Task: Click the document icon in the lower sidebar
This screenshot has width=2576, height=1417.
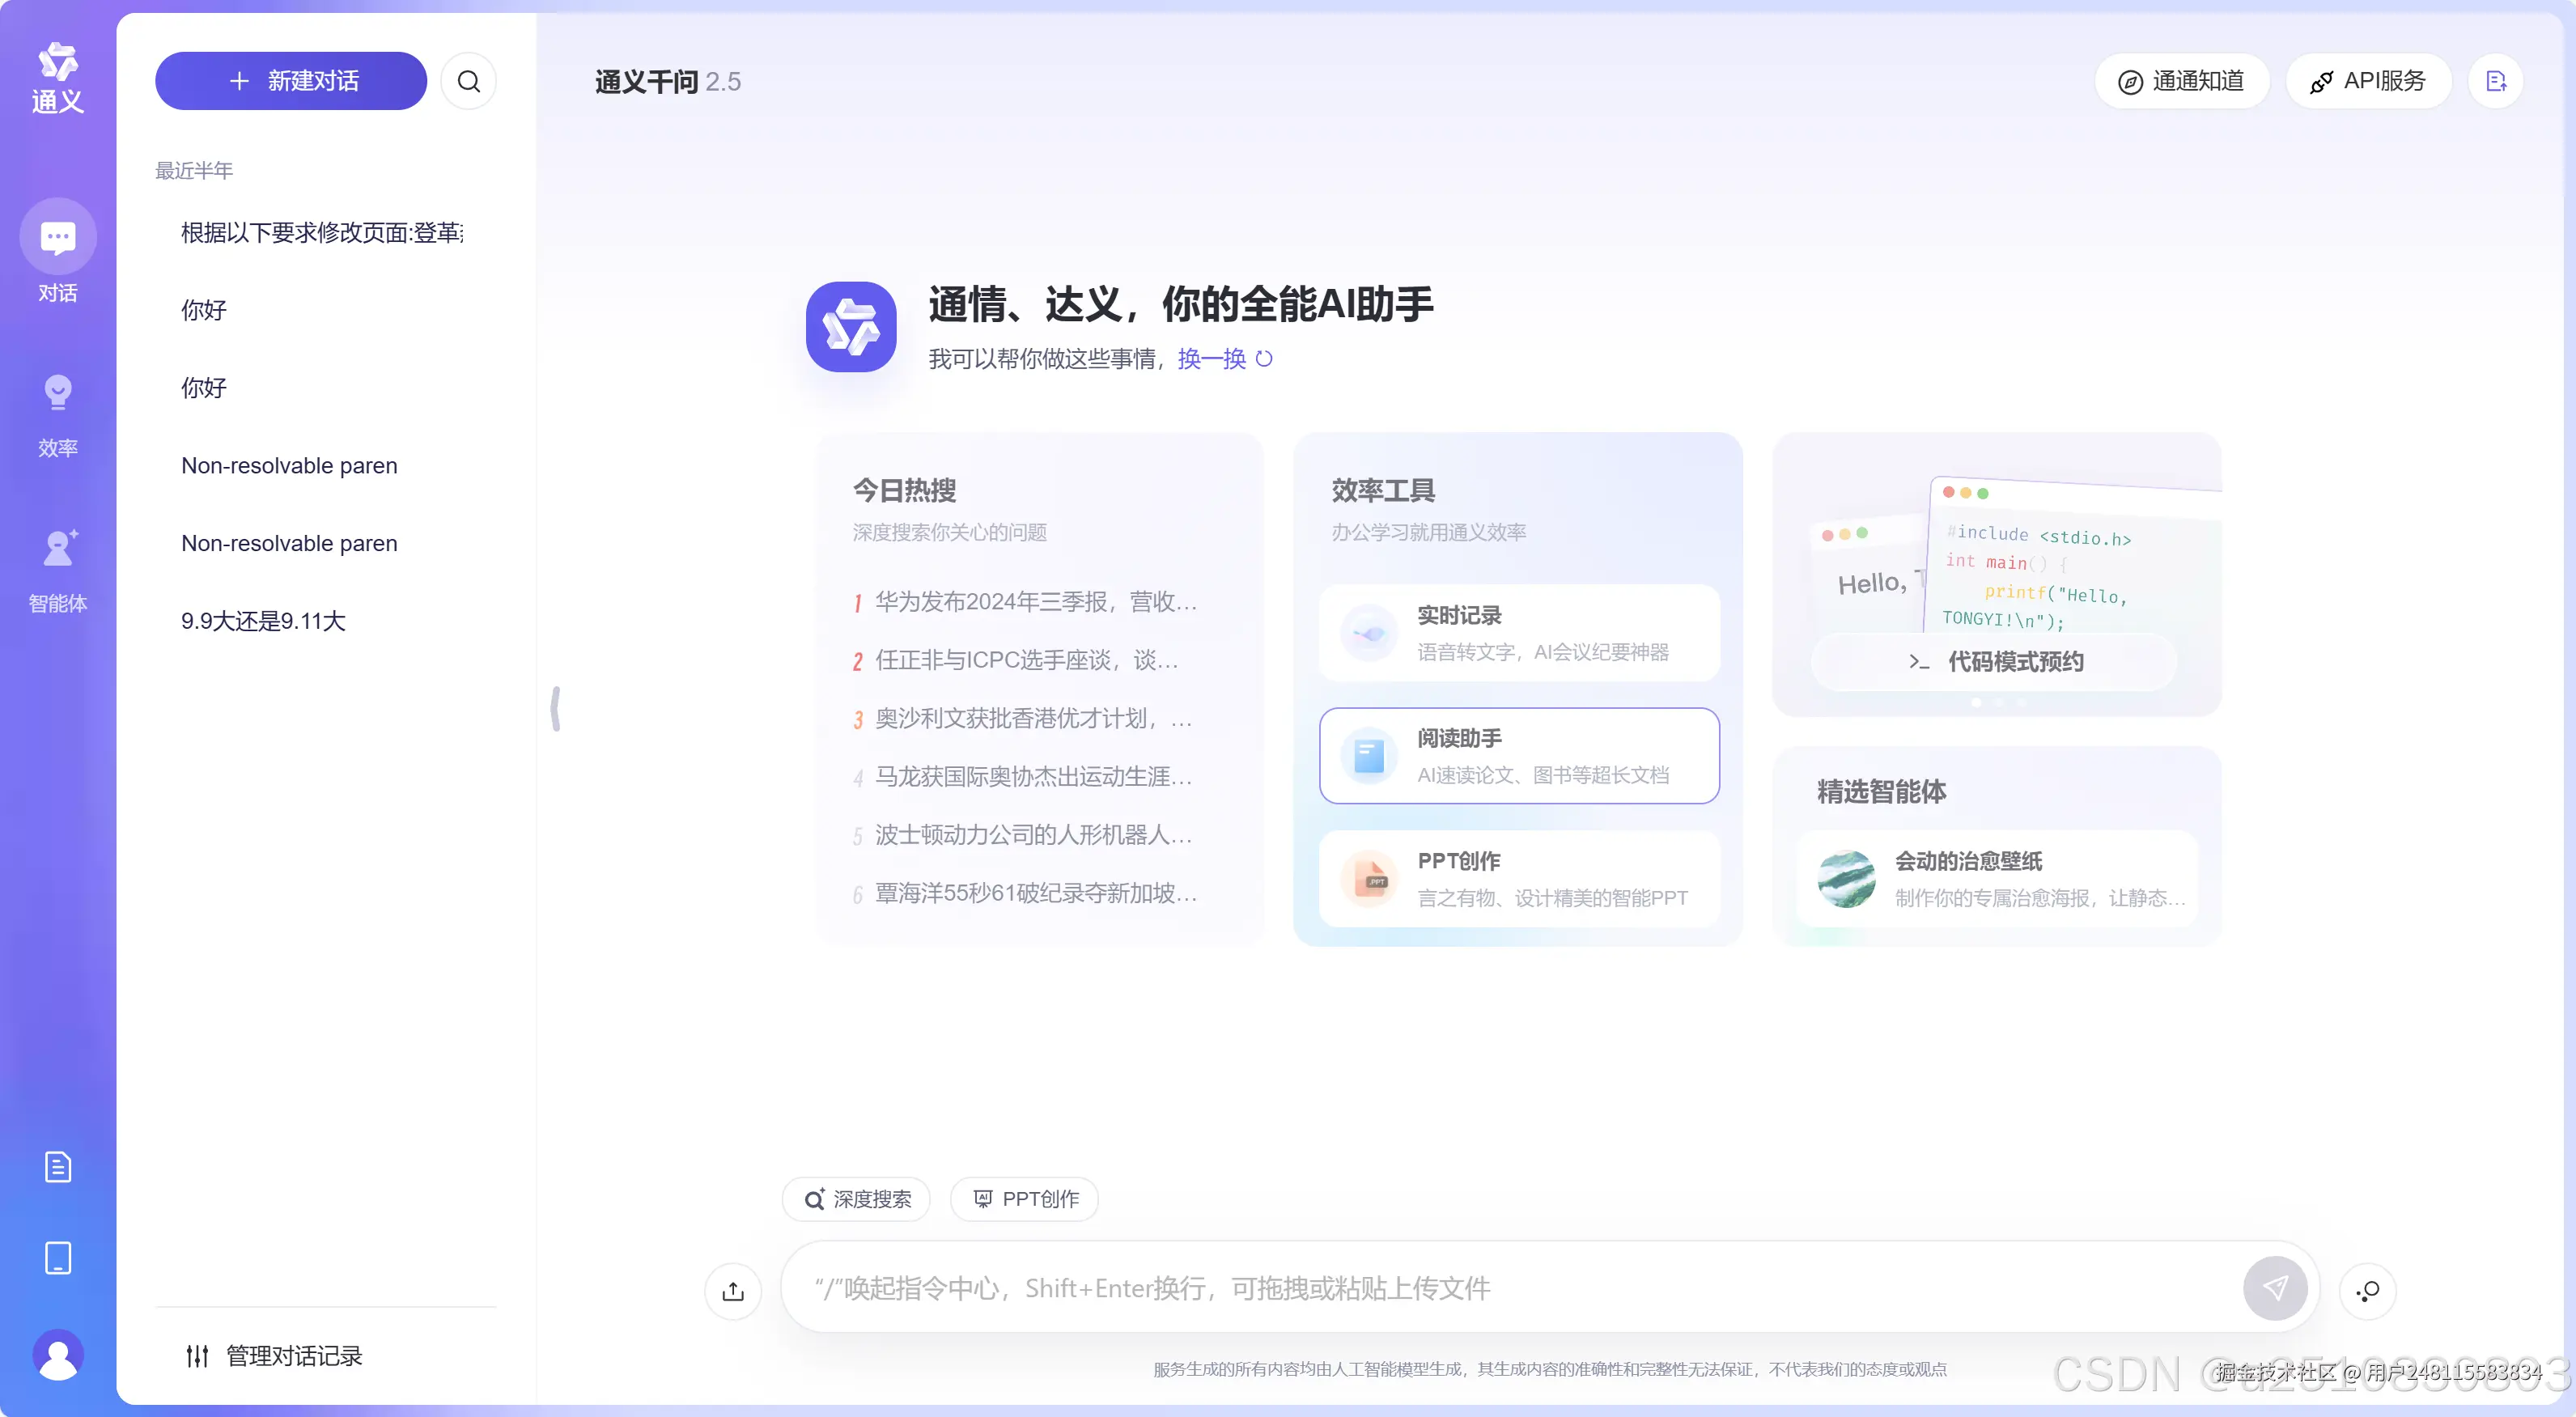Action: click(x=57, y=1166)
